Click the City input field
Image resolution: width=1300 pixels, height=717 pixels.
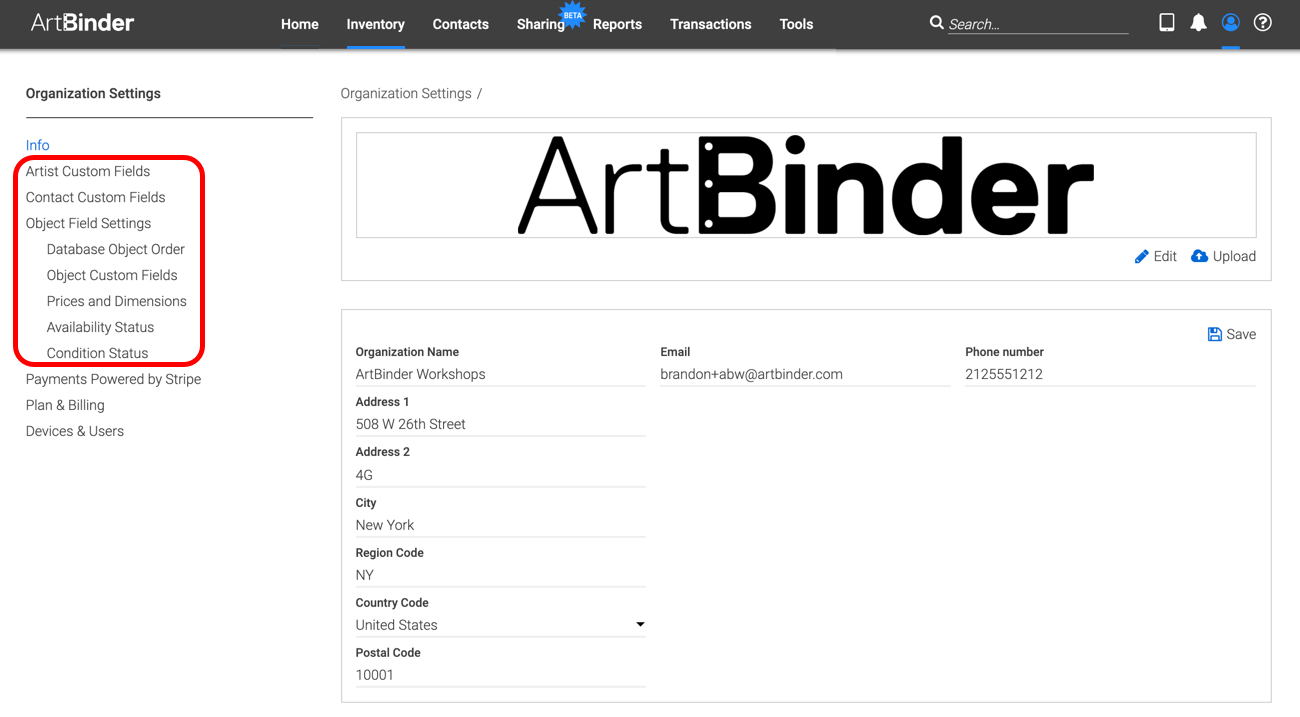pyautogui.click(x=501, y=525)
